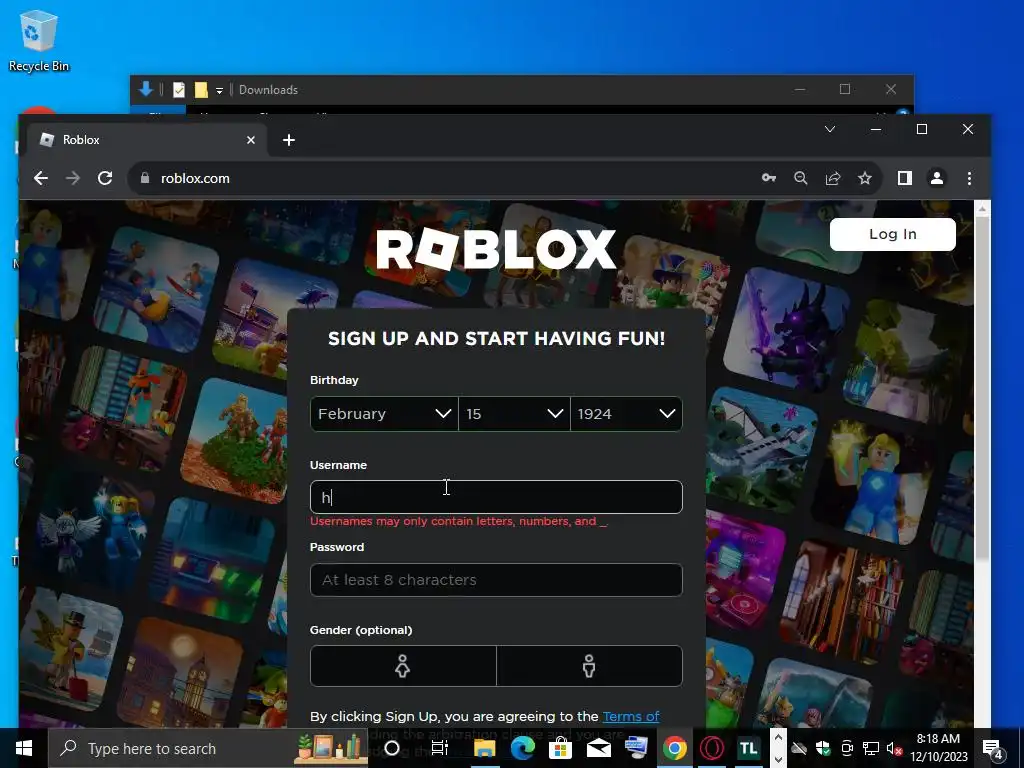Reload the Roblox page
This screenshot has width=1024, height=768.
click(x=104, y=178)
